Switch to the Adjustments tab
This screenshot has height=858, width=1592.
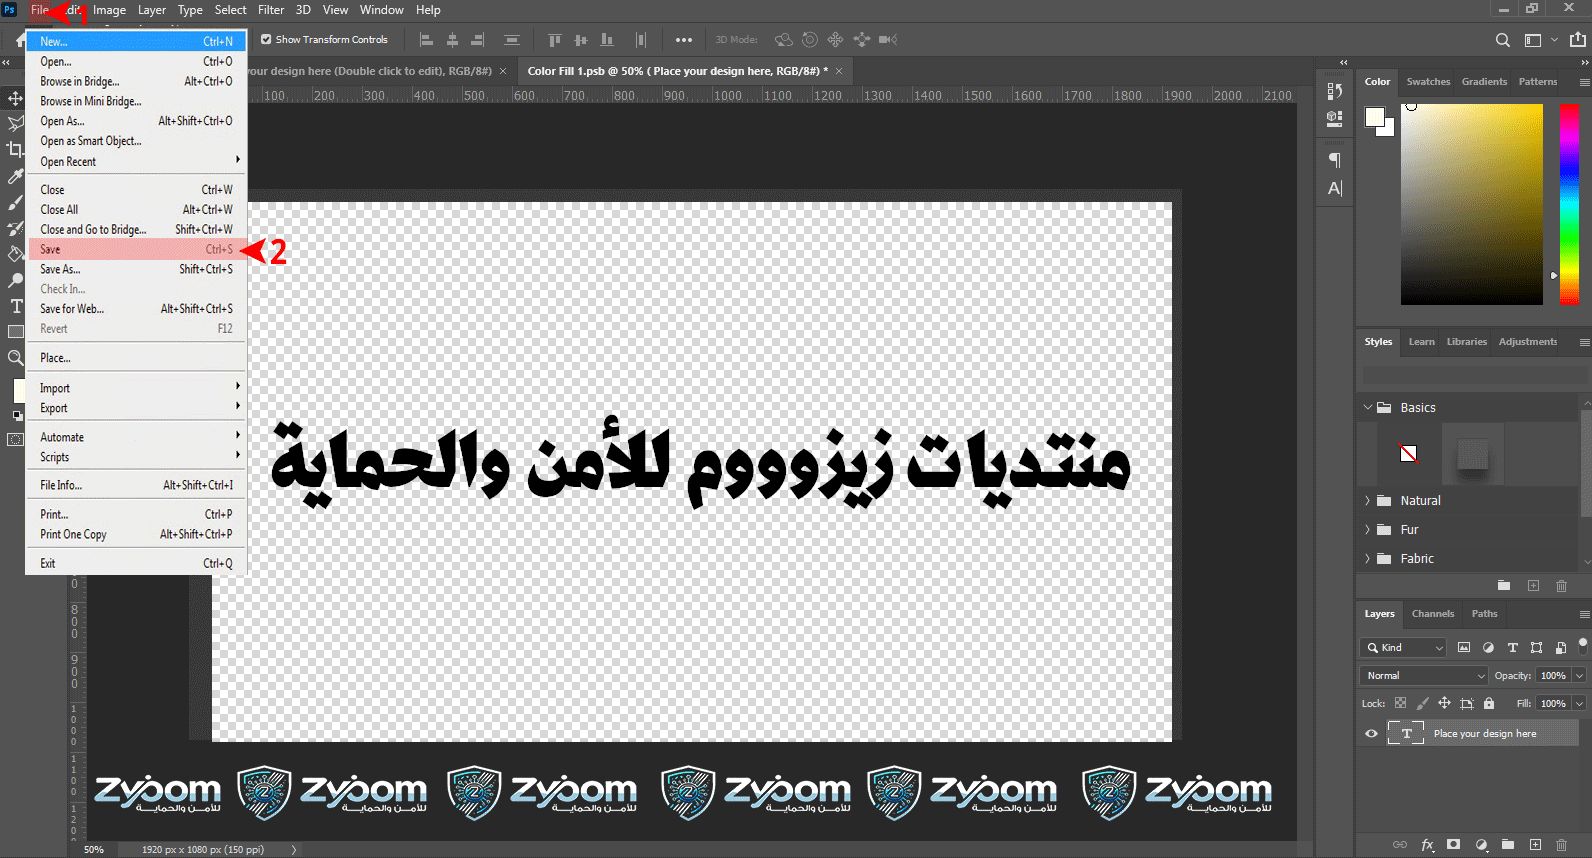(x=1527, y=342)
